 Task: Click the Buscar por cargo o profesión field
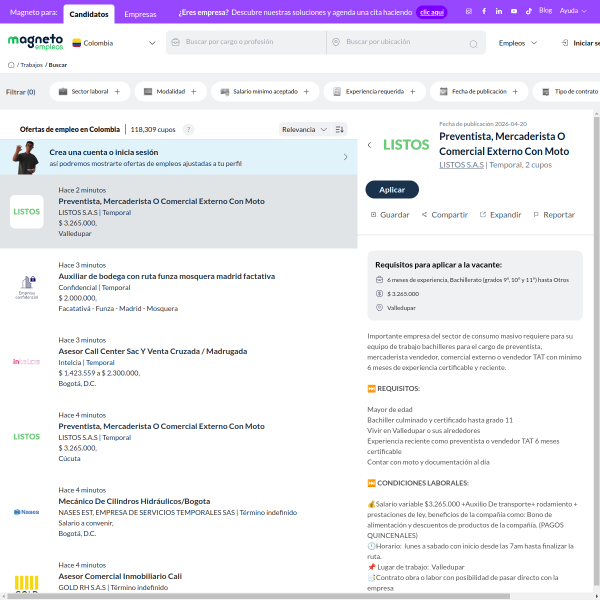tap(250, 43)
